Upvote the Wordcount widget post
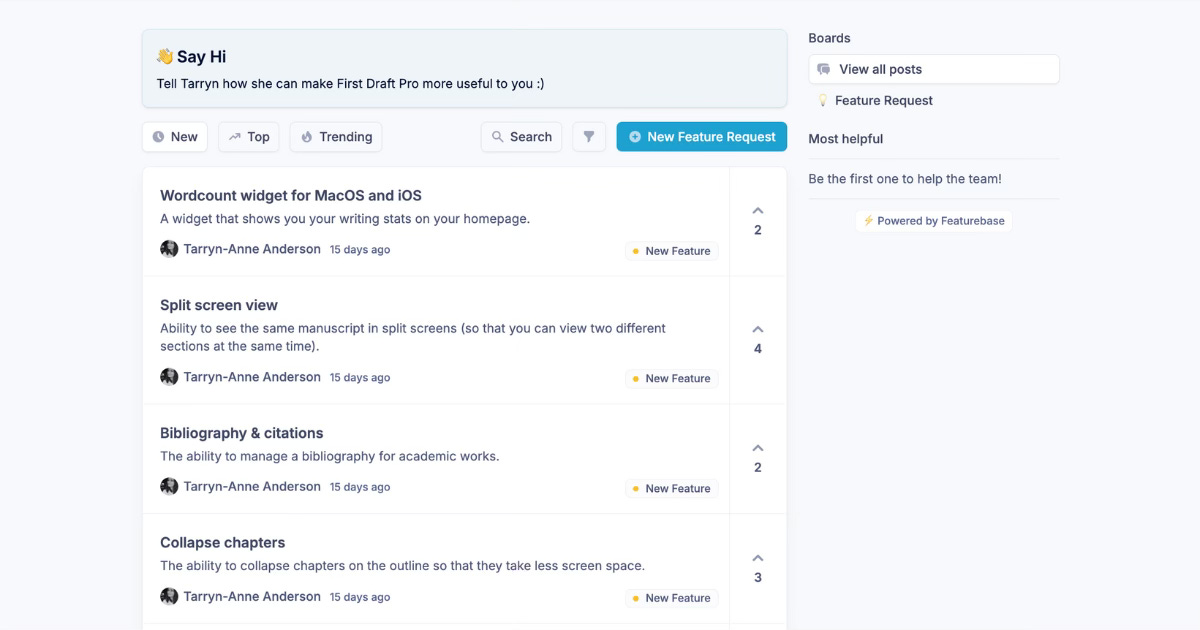This screenshot has height=630, width=1200. coord(758,221)
